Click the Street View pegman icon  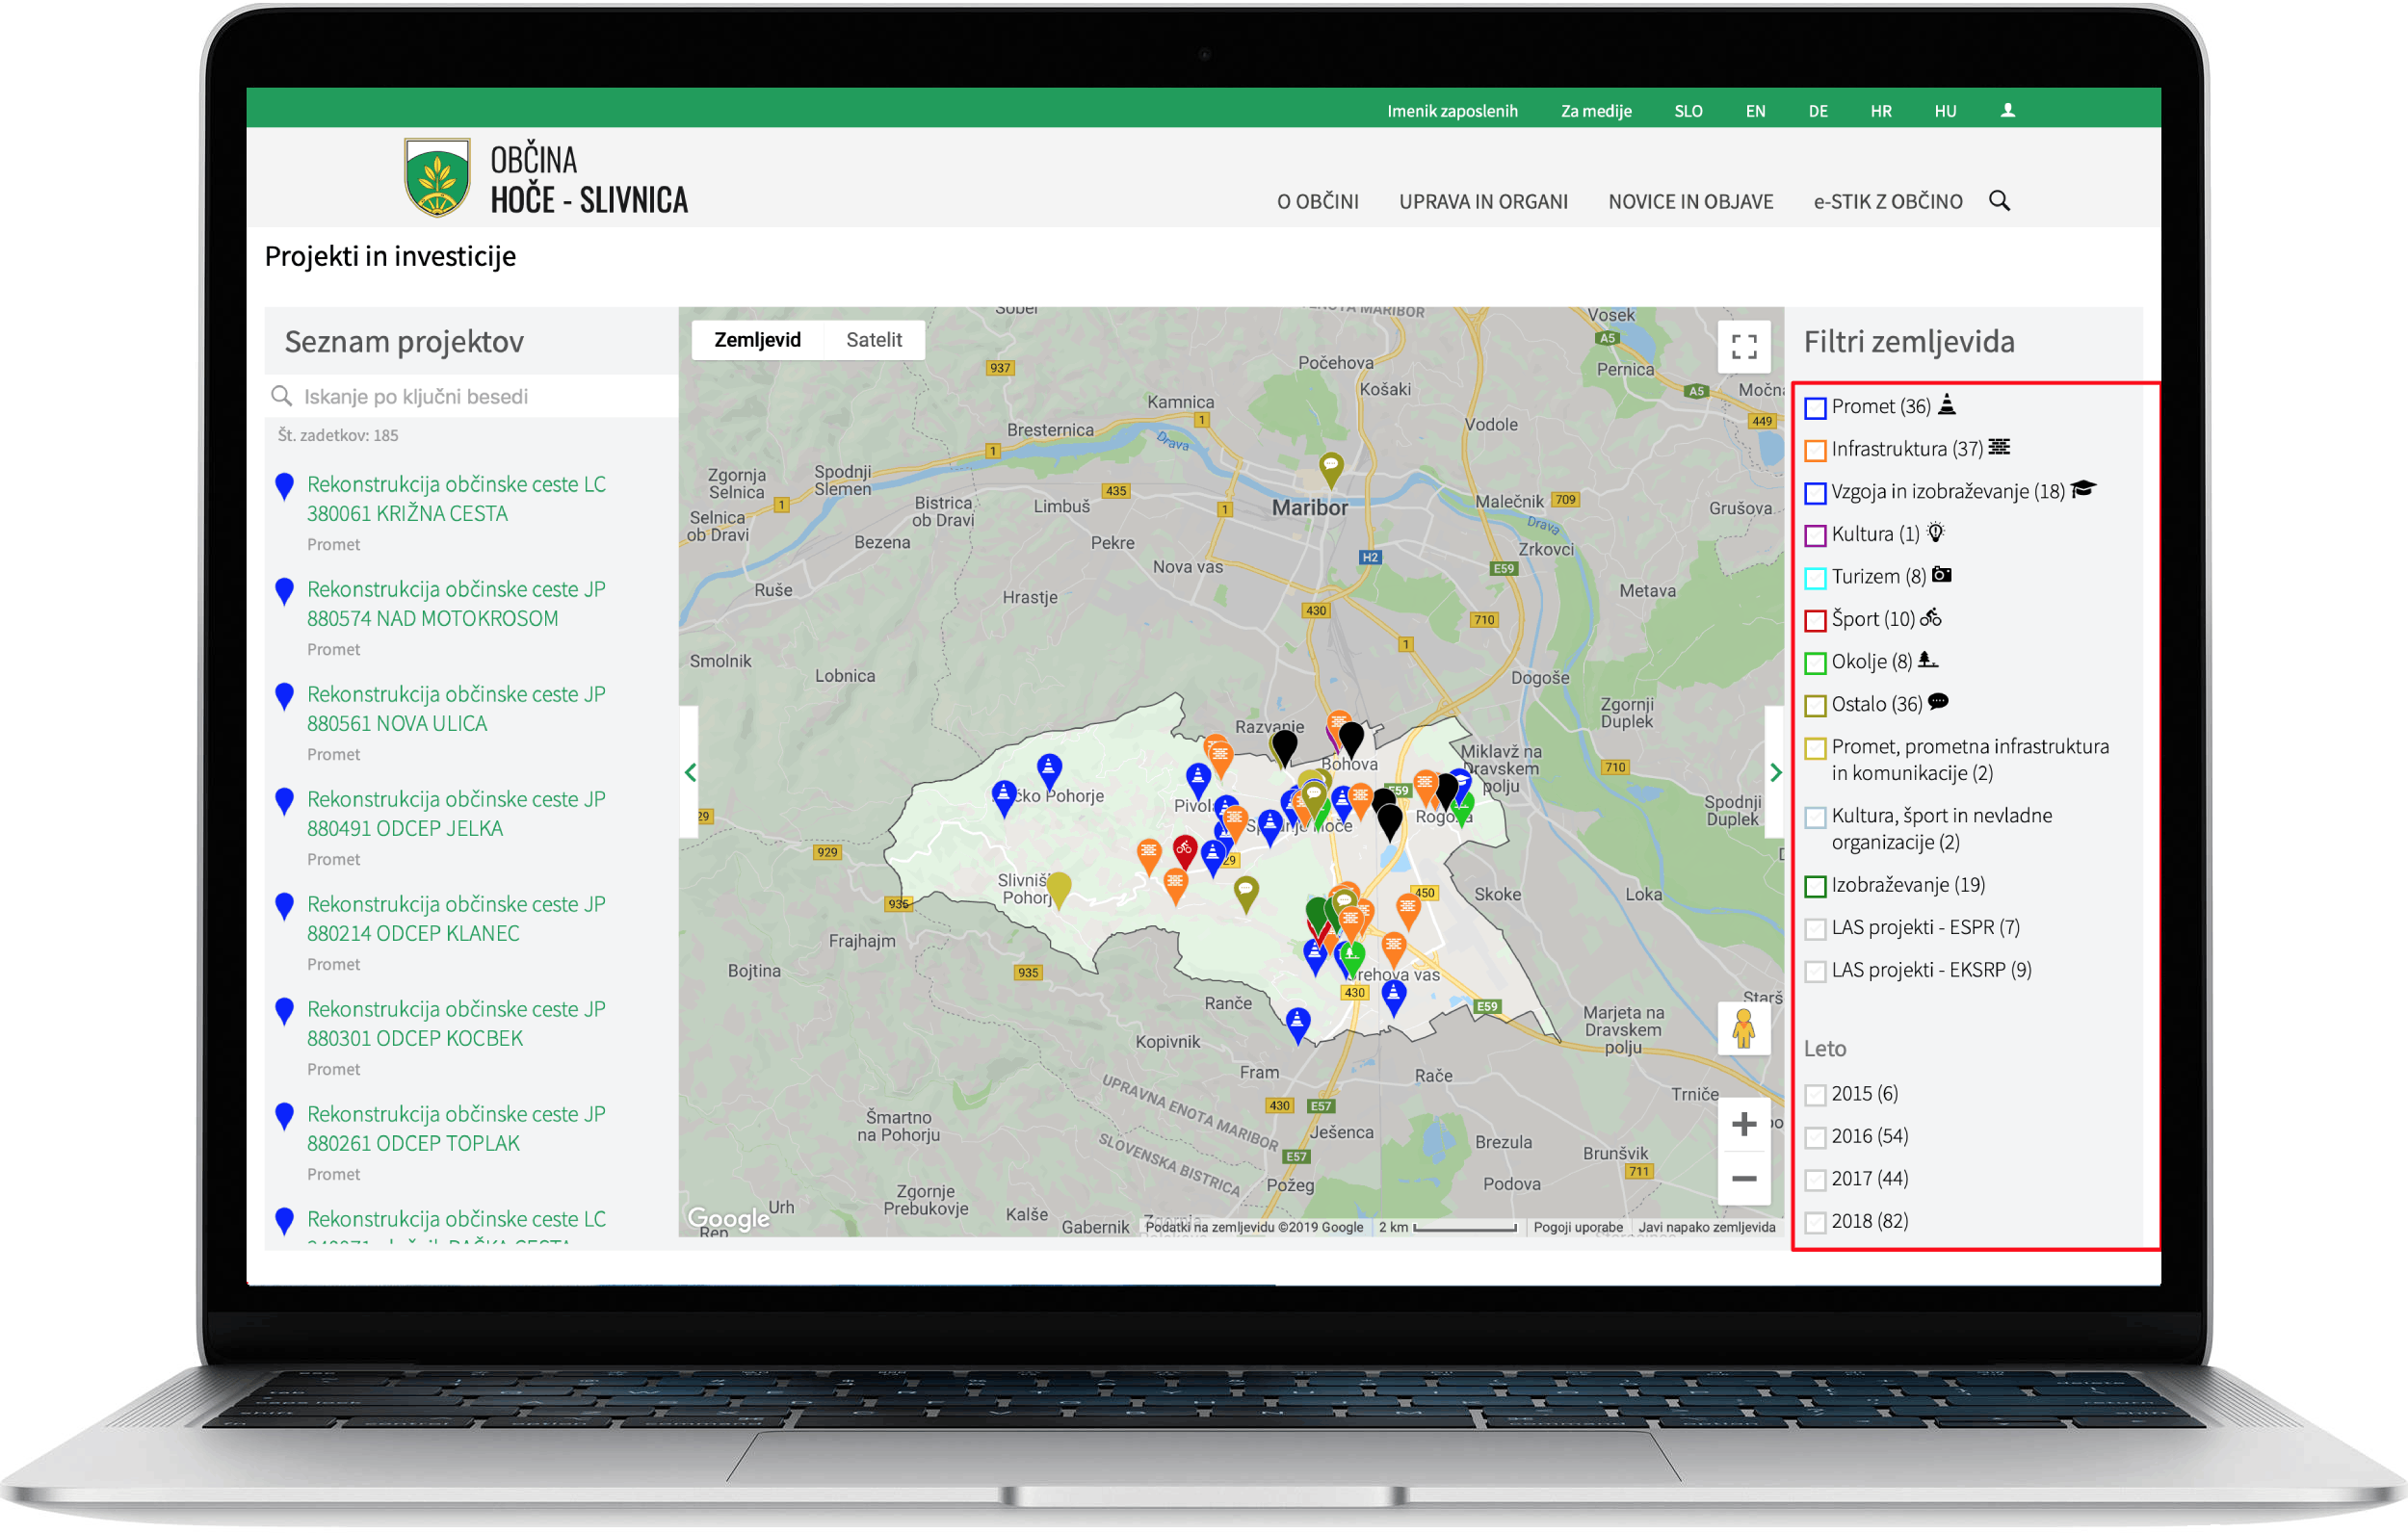pyautogui.click(x=1743, y=1028)
